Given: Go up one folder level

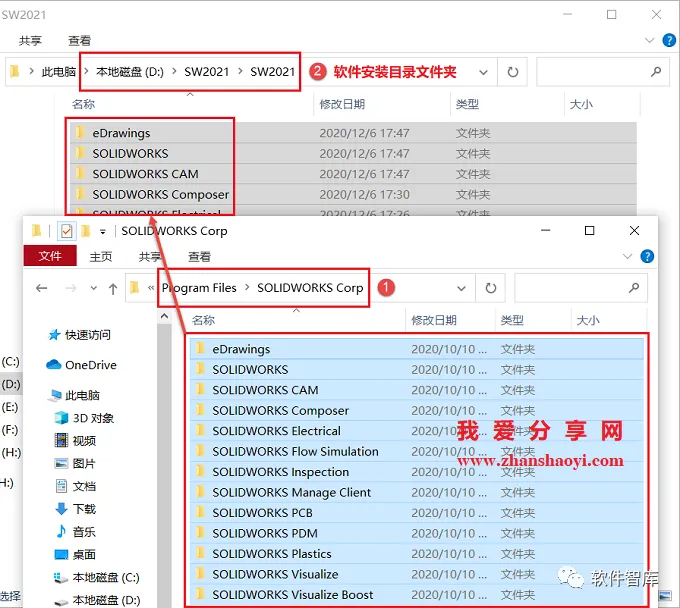Looking at the screenshot, I should (x=113, y=288).
